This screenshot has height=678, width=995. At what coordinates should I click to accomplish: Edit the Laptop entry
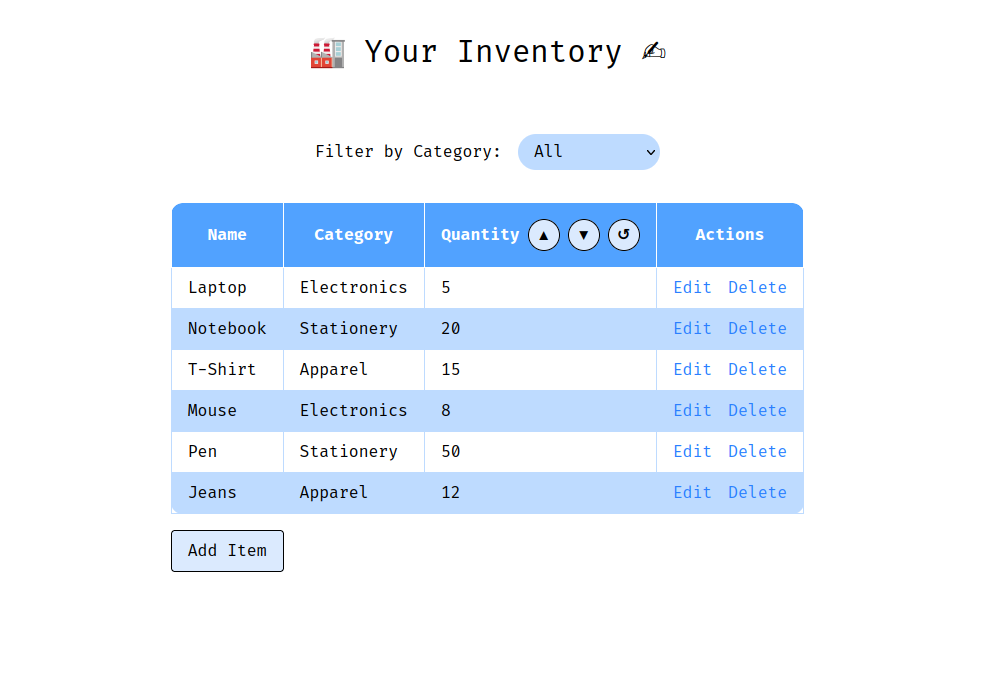pyautogui.click(x=692, y=287)
